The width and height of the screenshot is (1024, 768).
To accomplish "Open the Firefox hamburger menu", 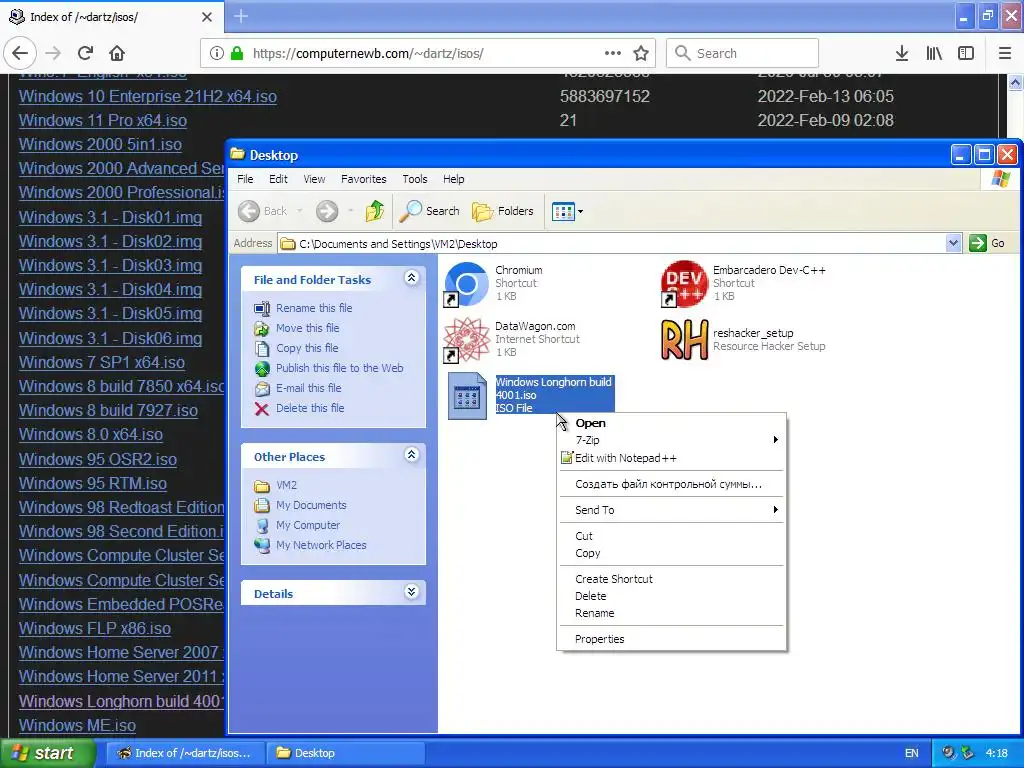I will click(1004, 53).
